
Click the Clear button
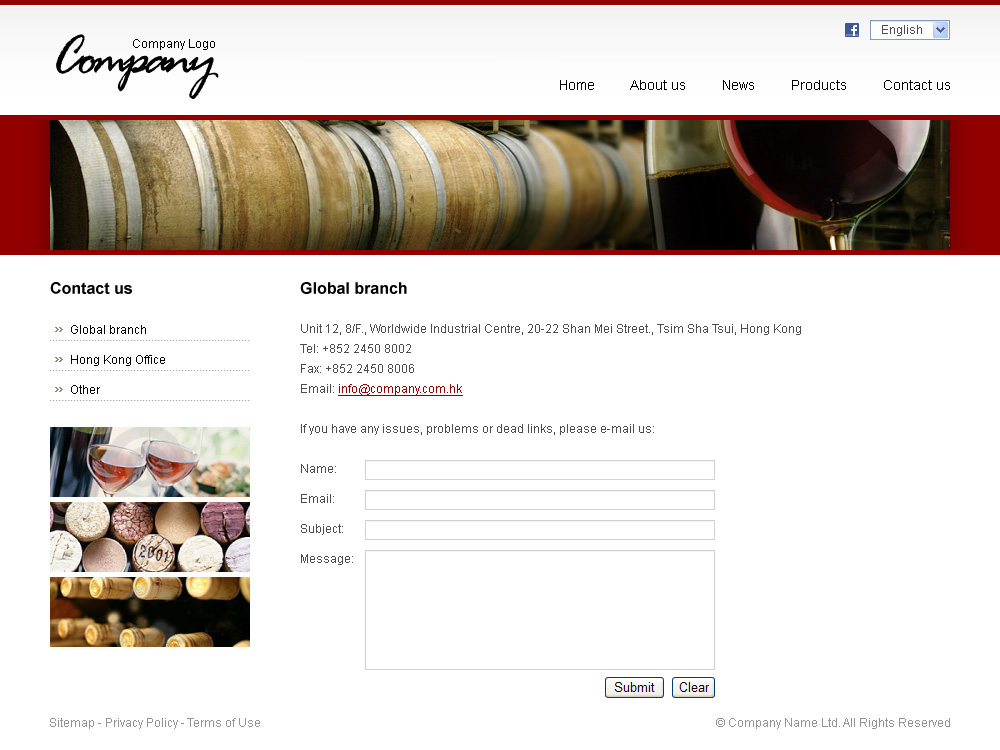[693, 688]
